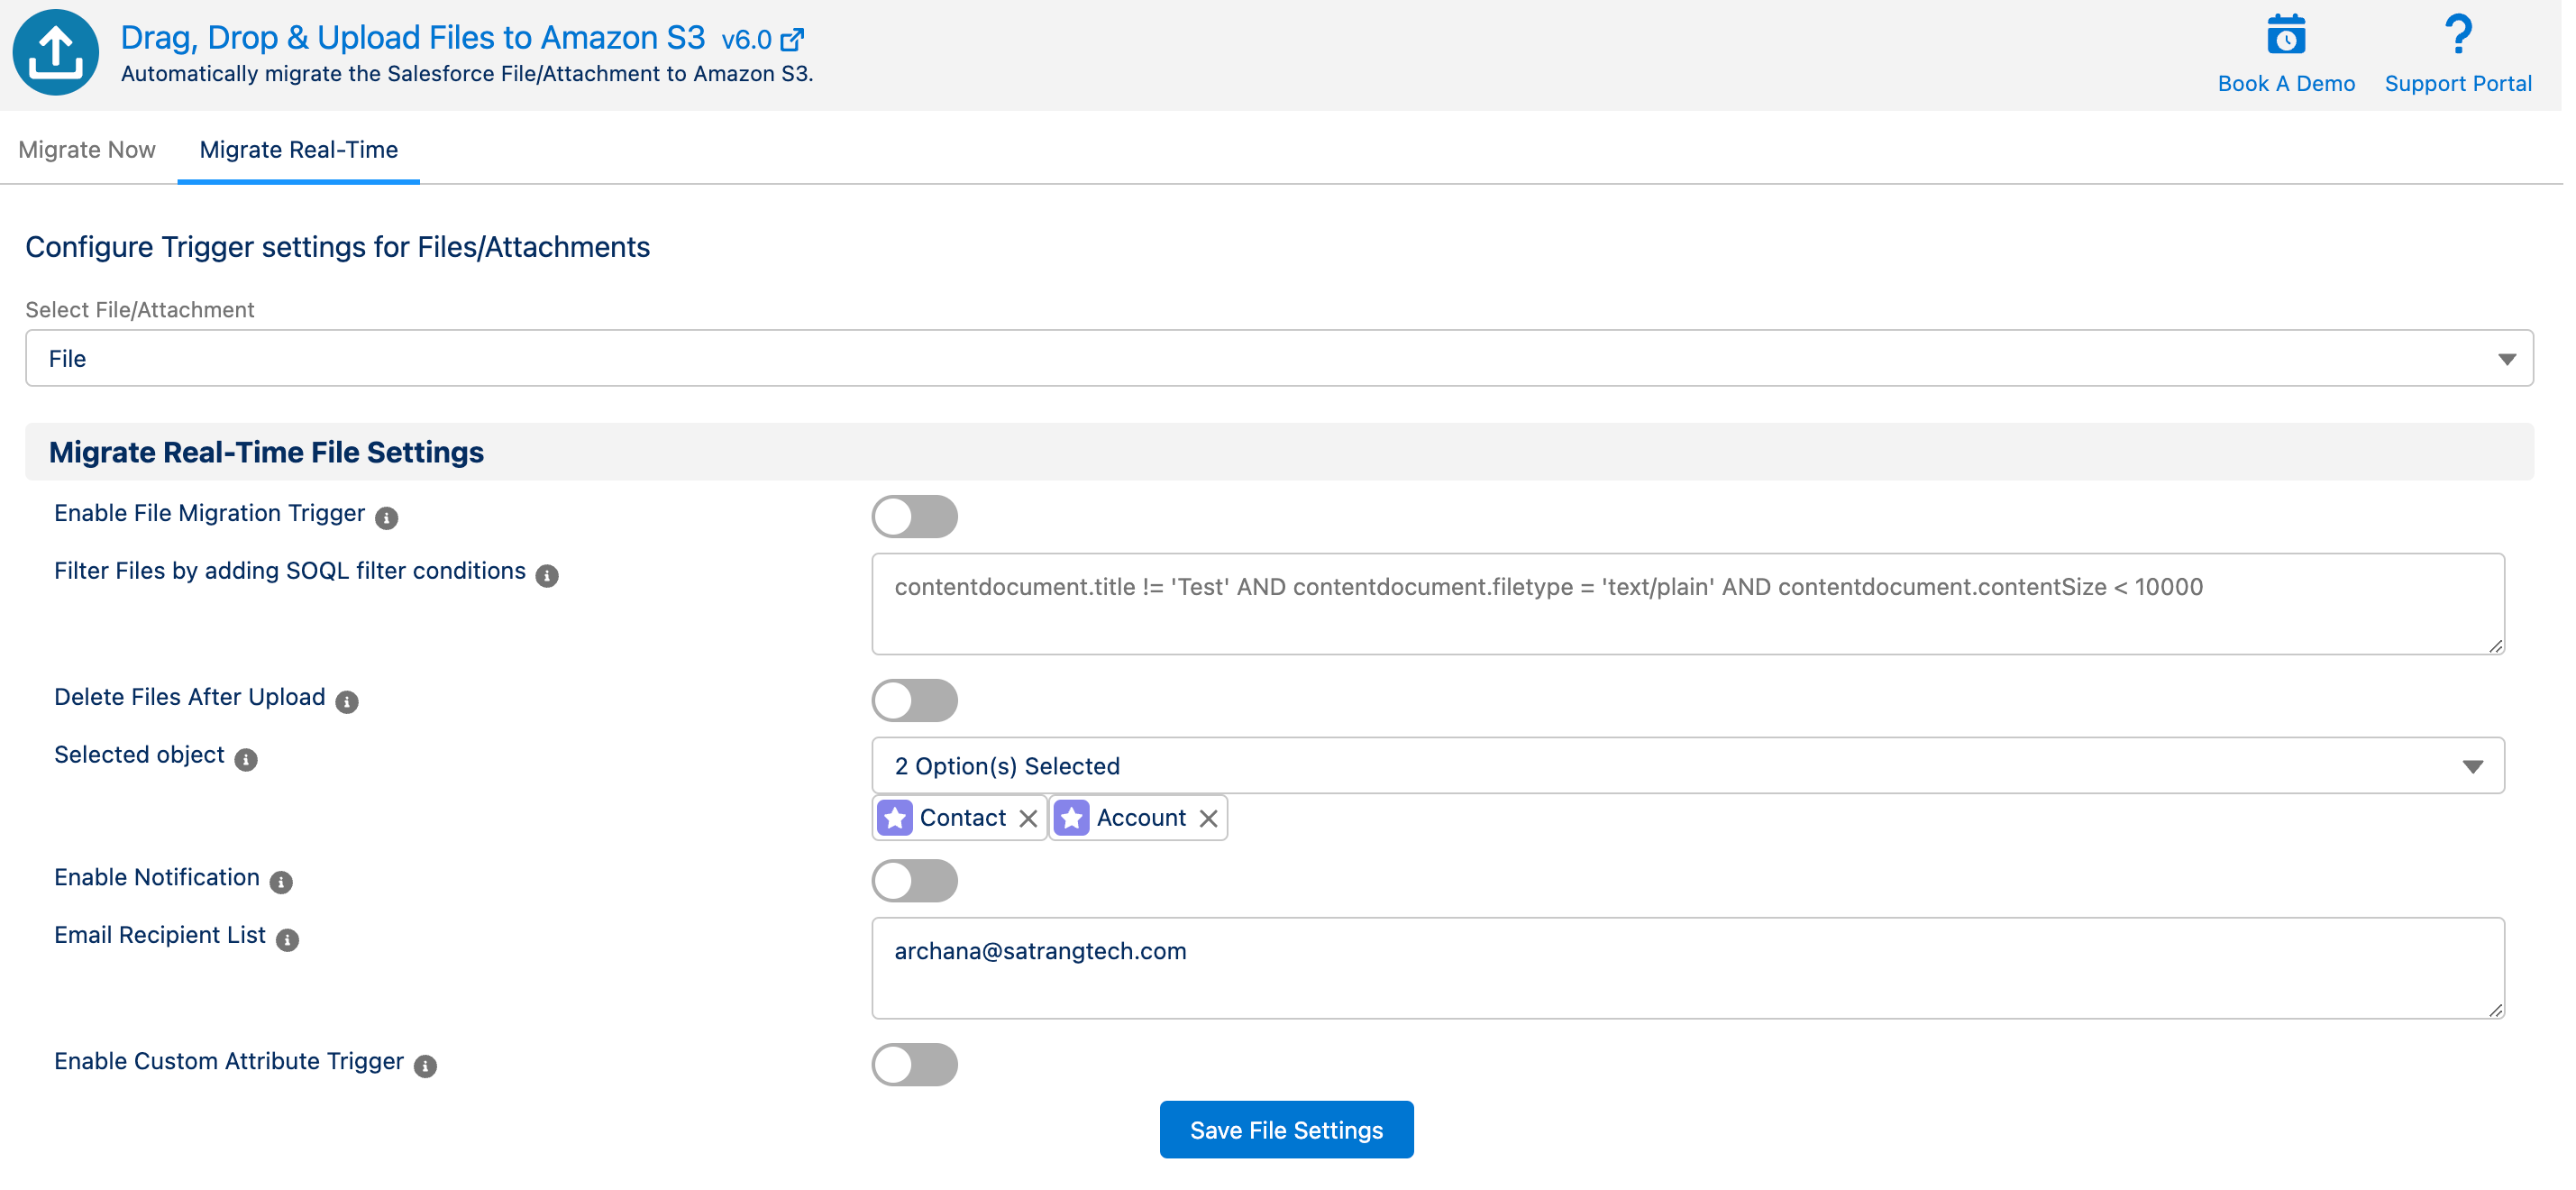2576x1190 pixels.
Task: Remove the Contact pill from selected objects
Action: click(1027, 818)
